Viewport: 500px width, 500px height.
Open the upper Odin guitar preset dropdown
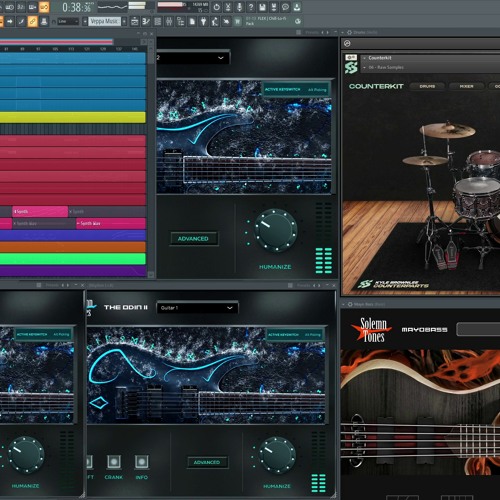(x=193, y=58)
